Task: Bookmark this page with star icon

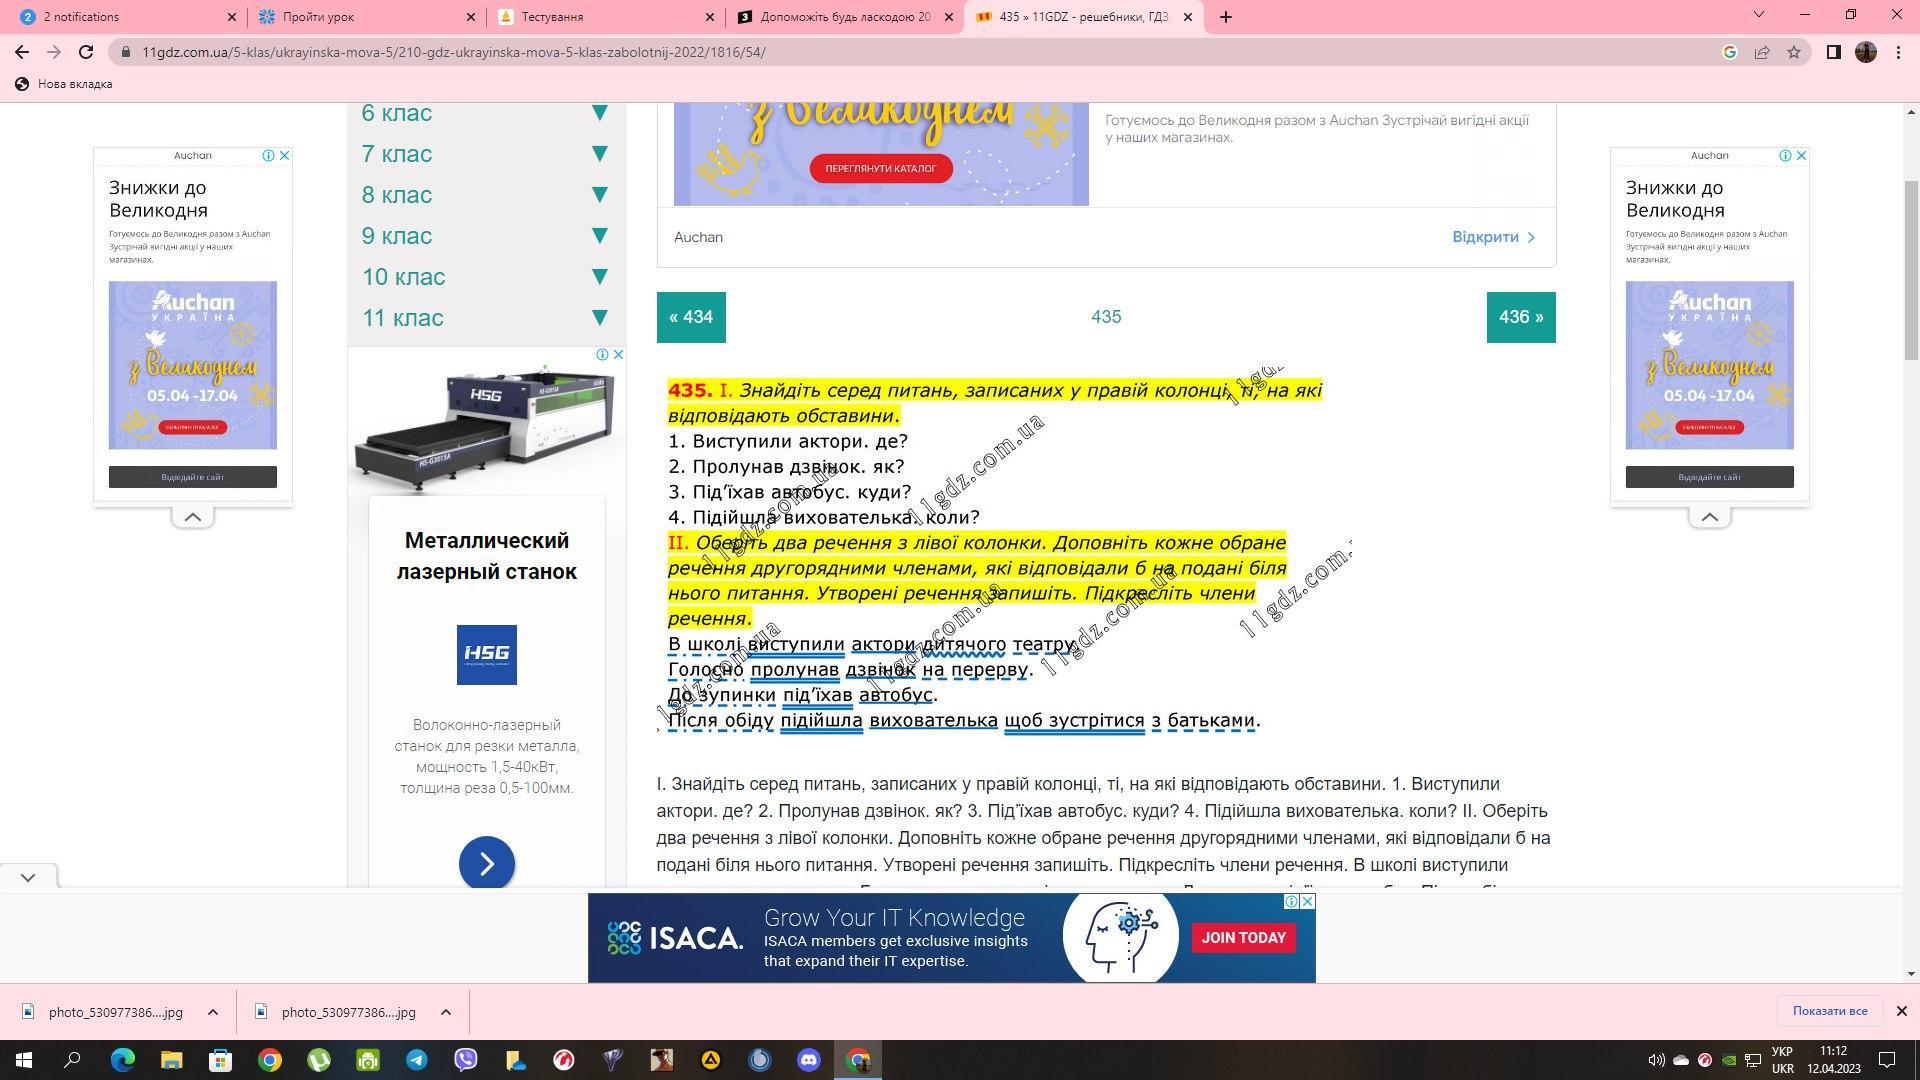Action: pos(1794,52)
